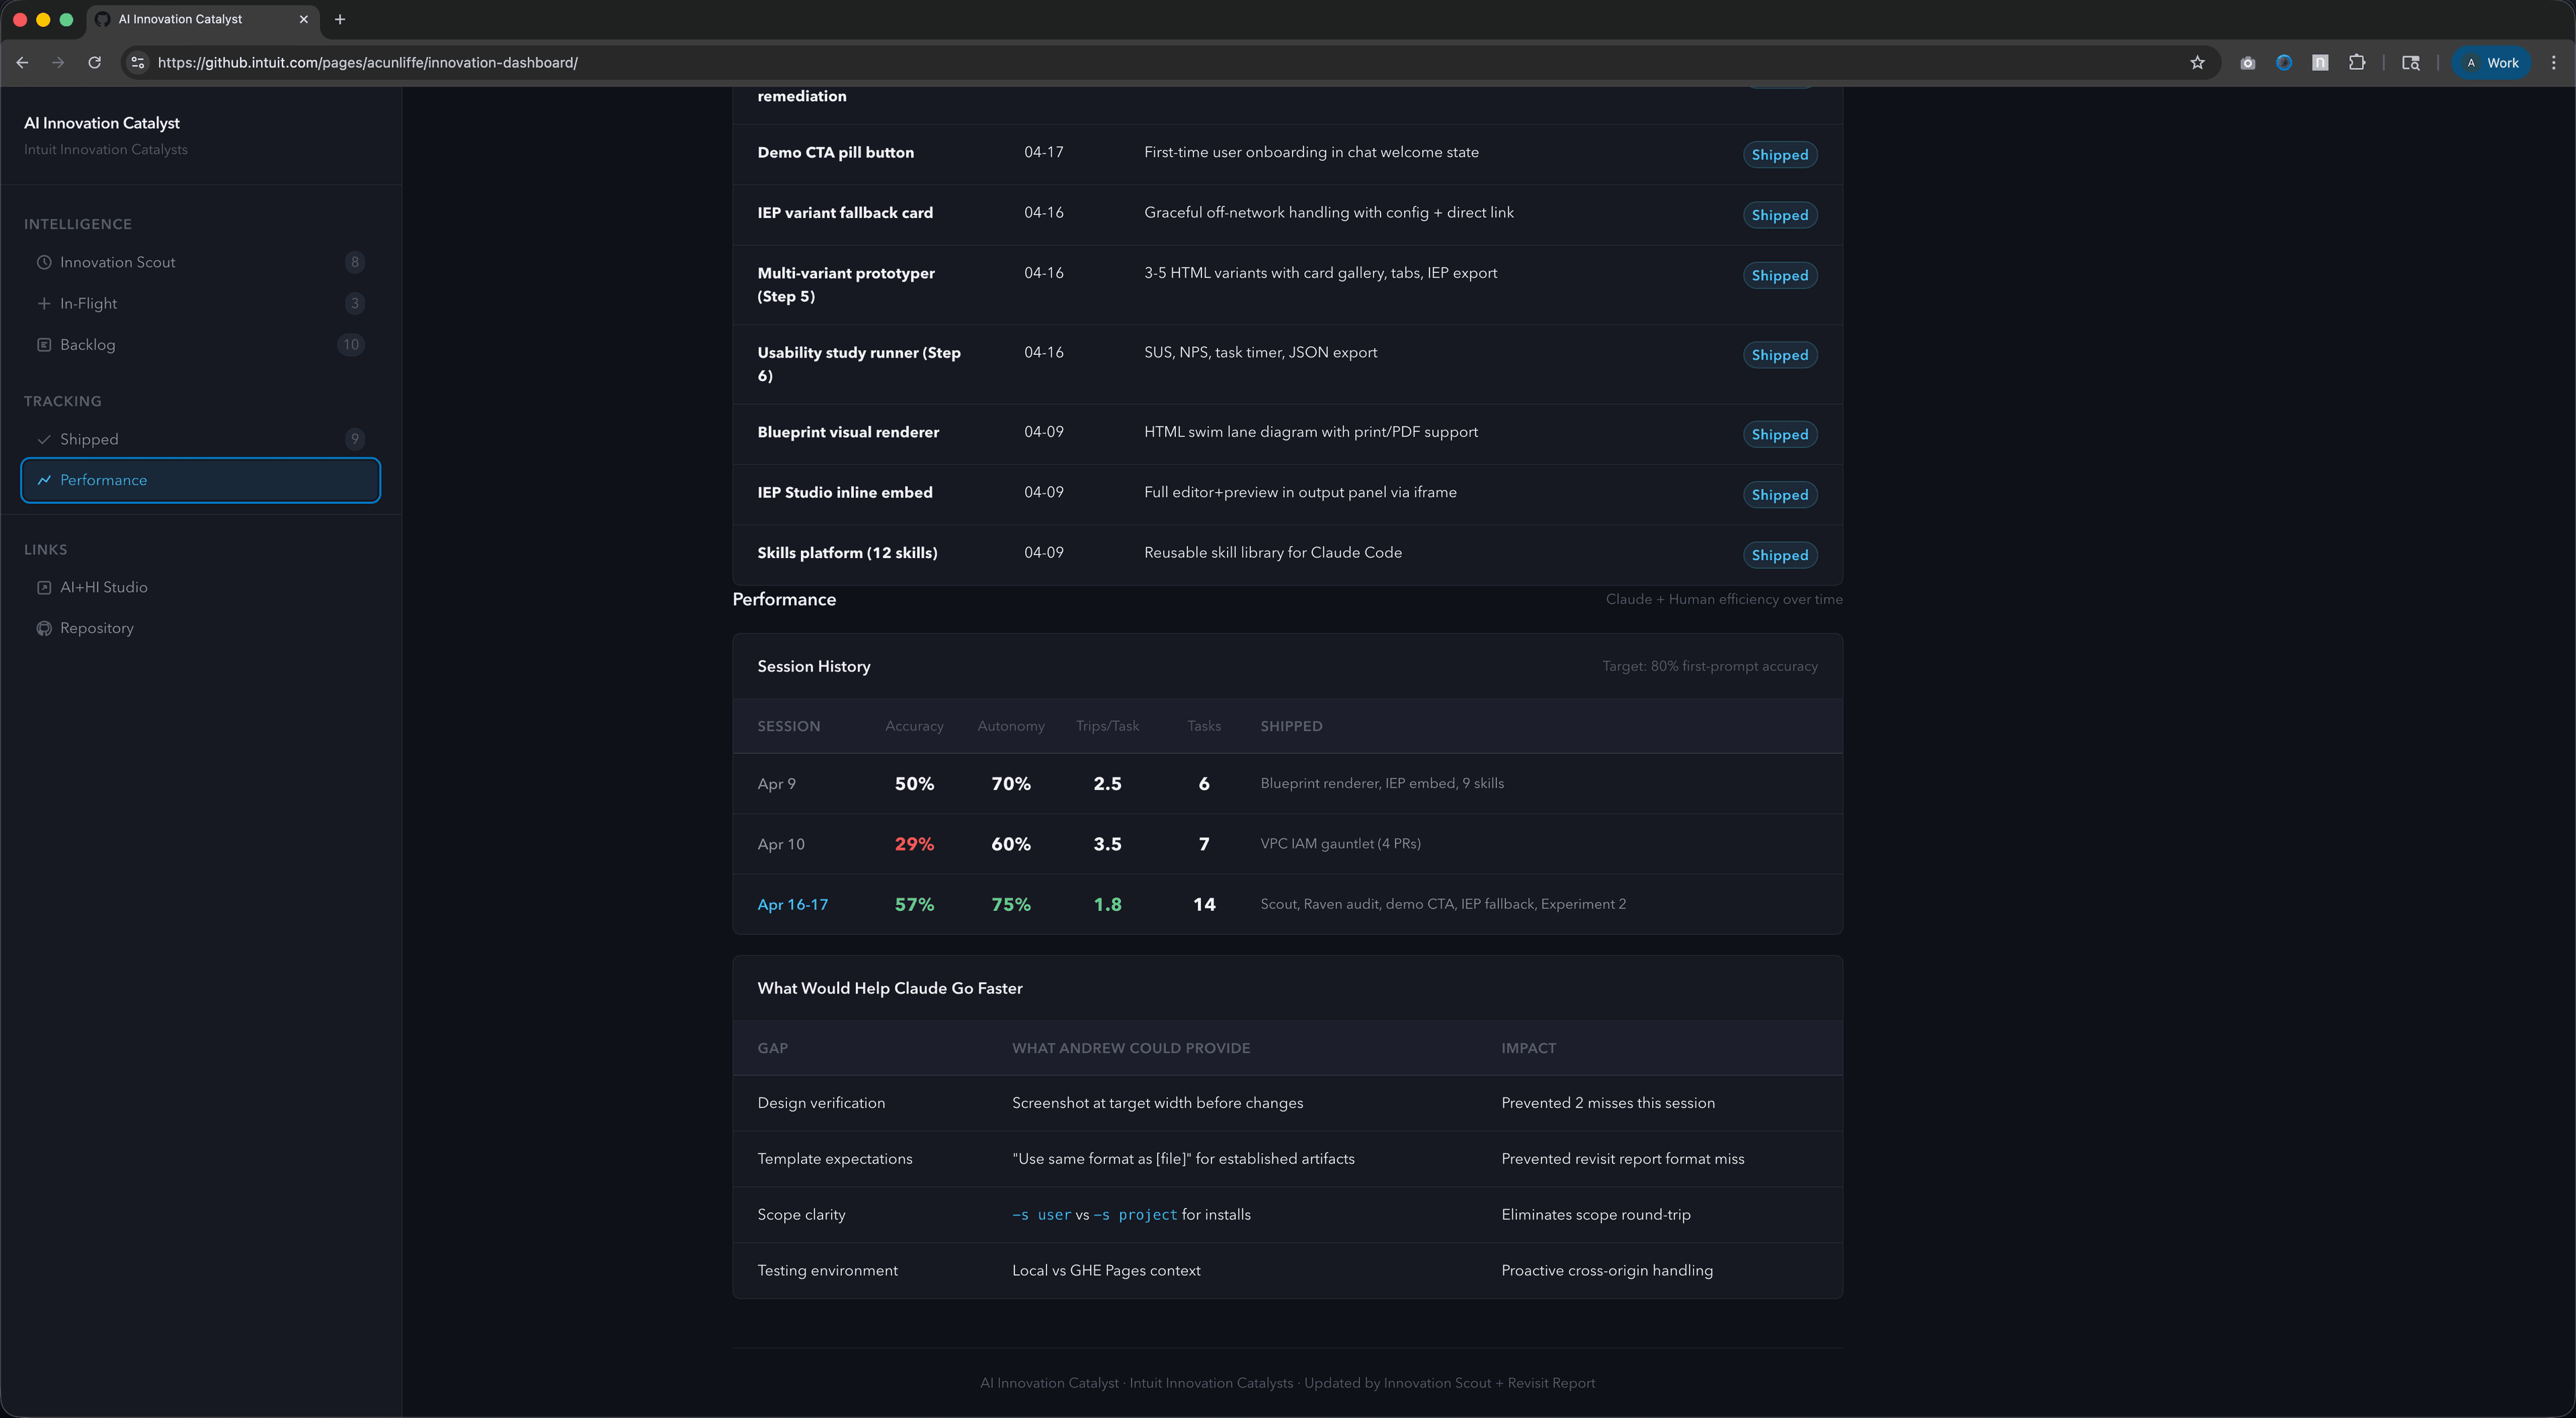Viewport: 2576px width, 1418px height.
Task: Click the Backlog list icon
Action: pos(44,344)
